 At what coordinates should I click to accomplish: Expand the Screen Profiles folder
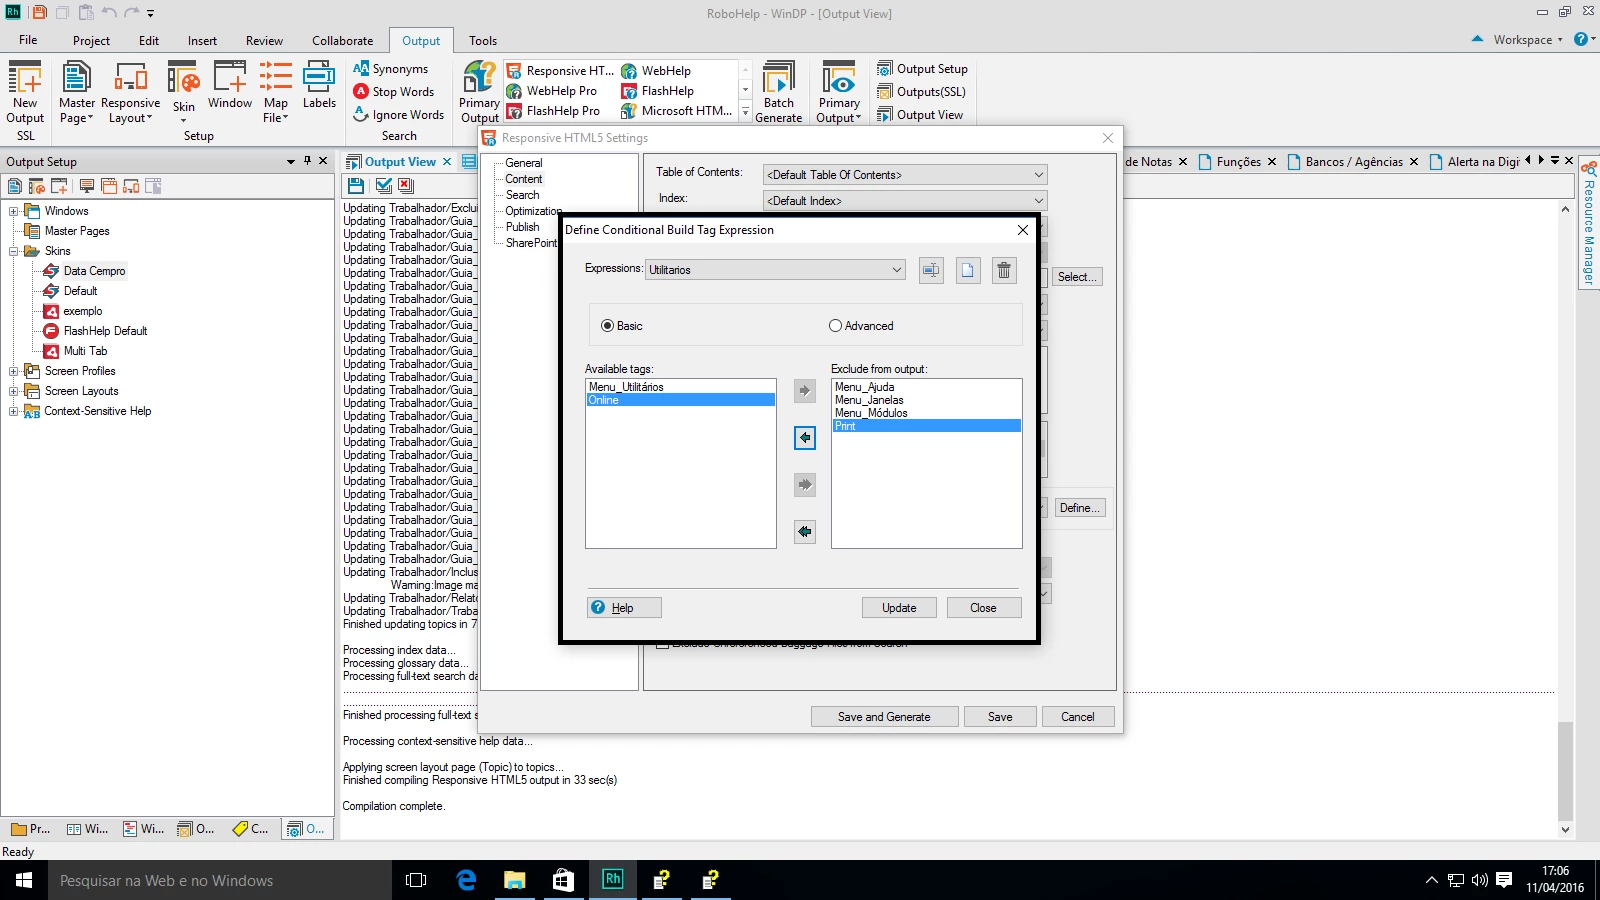click(14, 371)
